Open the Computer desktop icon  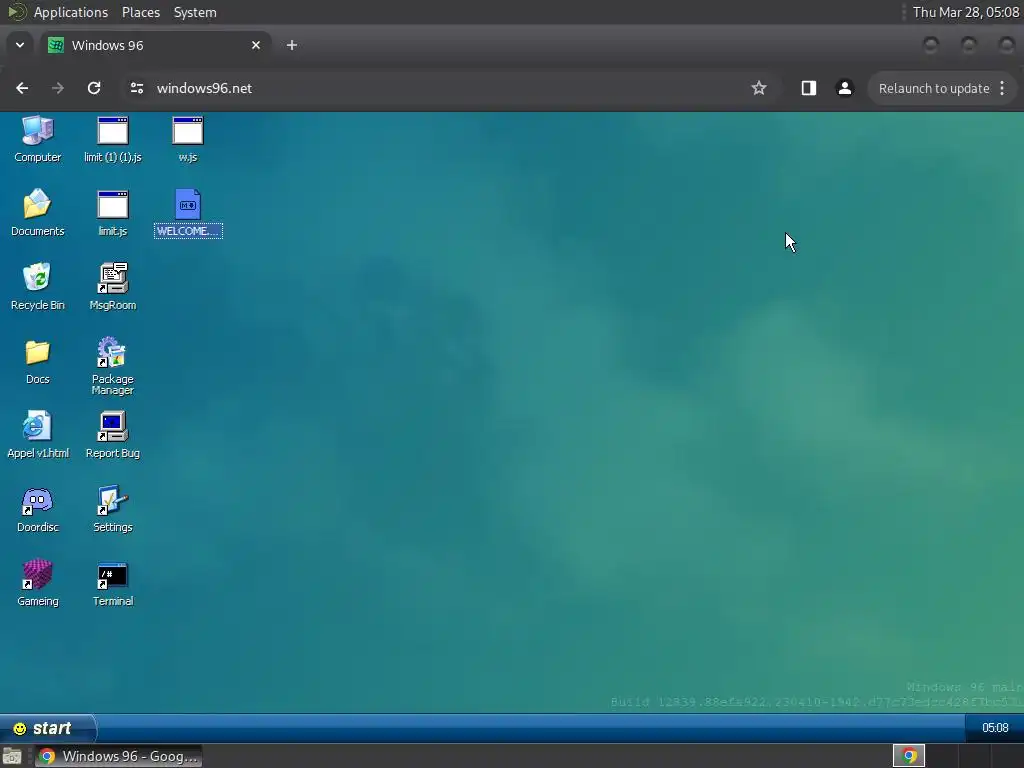point(38,139)
